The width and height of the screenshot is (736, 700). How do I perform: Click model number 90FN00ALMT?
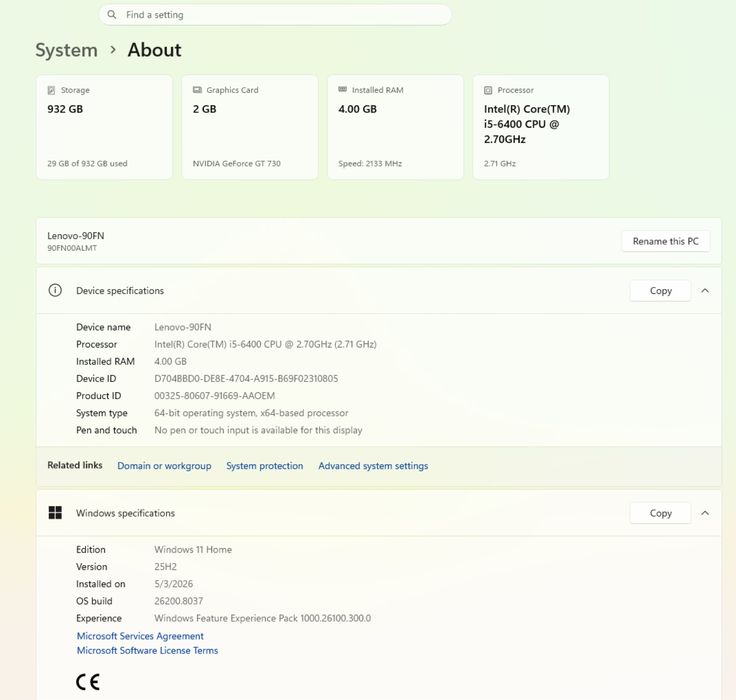[72, 248]
